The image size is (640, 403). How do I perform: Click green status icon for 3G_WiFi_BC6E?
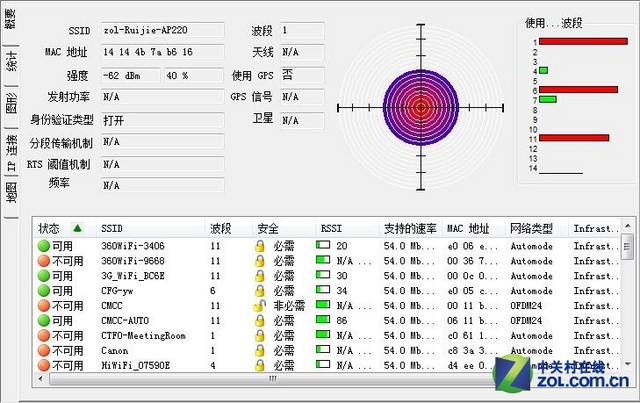(44, 276)
